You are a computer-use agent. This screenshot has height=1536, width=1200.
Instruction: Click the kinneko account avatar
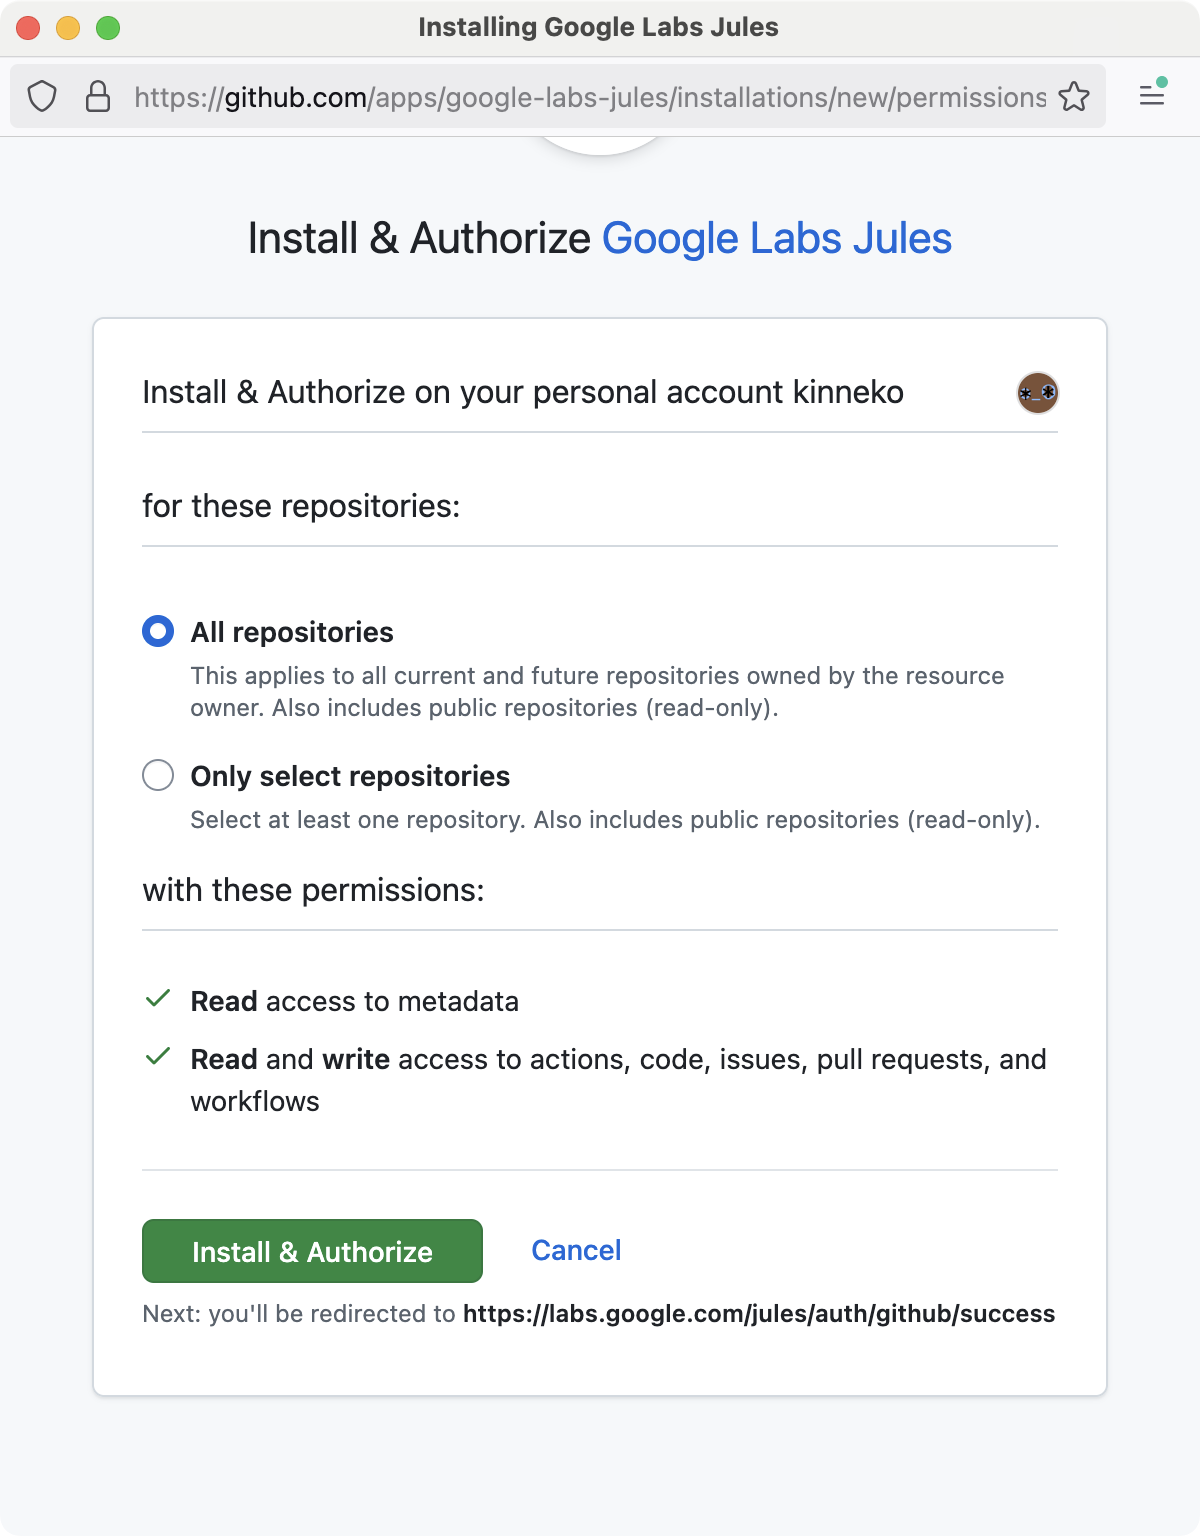pos(1037,392)
